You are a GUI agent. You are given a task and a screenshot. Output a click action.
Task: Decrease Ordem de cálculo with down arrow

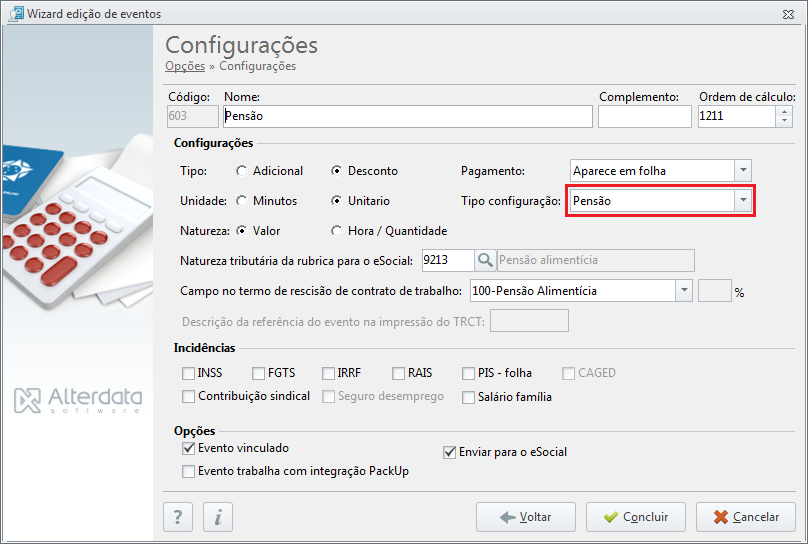[784, 122]
